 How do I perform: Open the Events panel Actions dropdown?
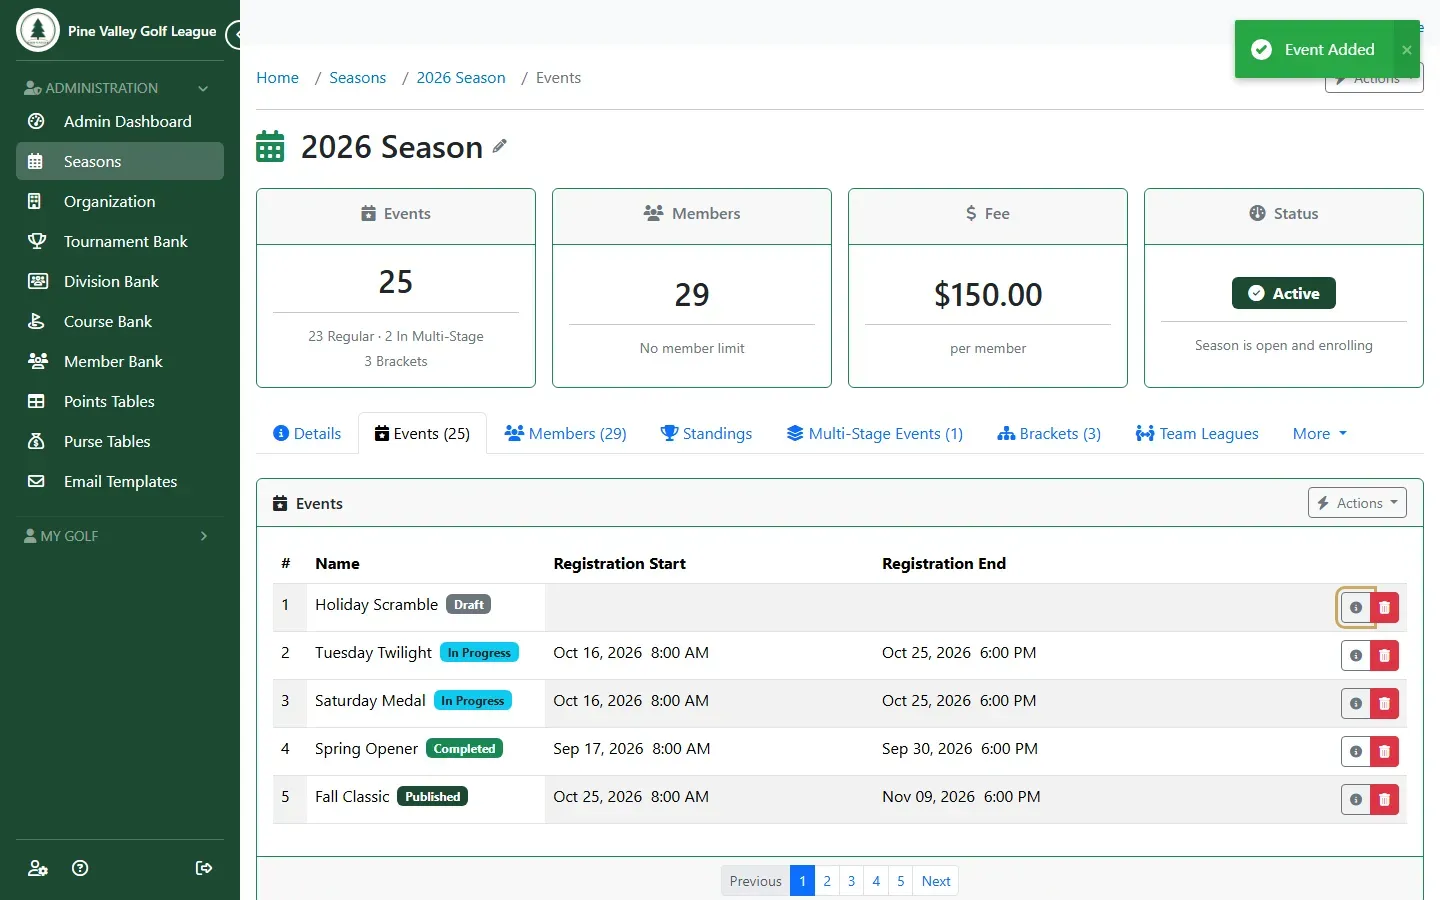point(1357,503)
